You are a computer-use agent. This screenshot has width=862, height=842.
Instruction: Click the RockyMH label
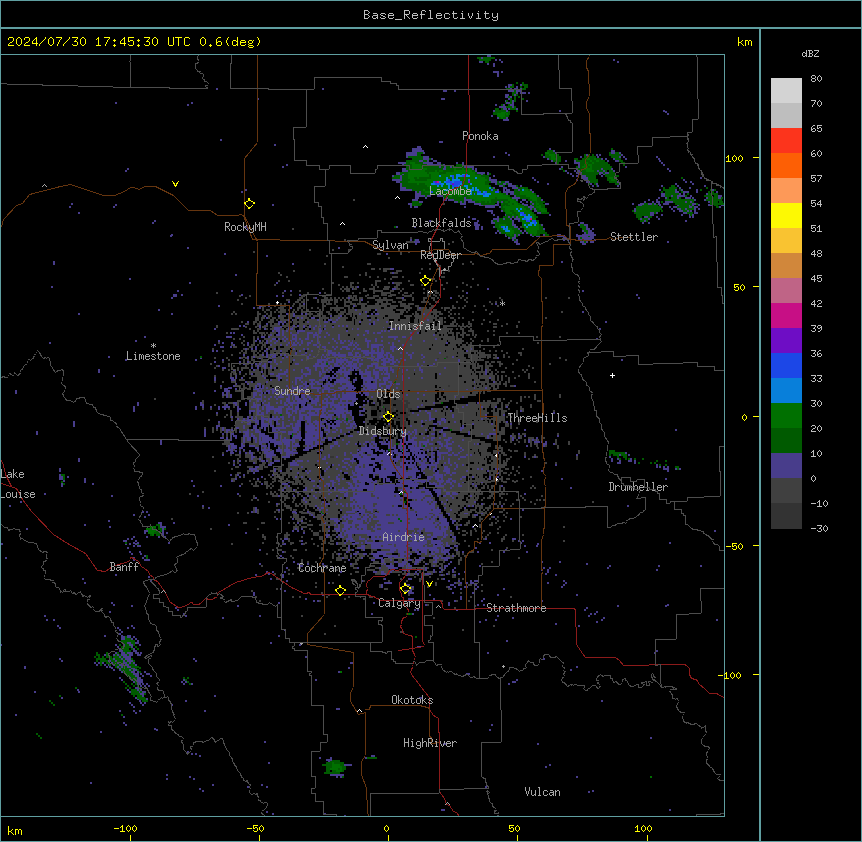[x=245, y=227]
